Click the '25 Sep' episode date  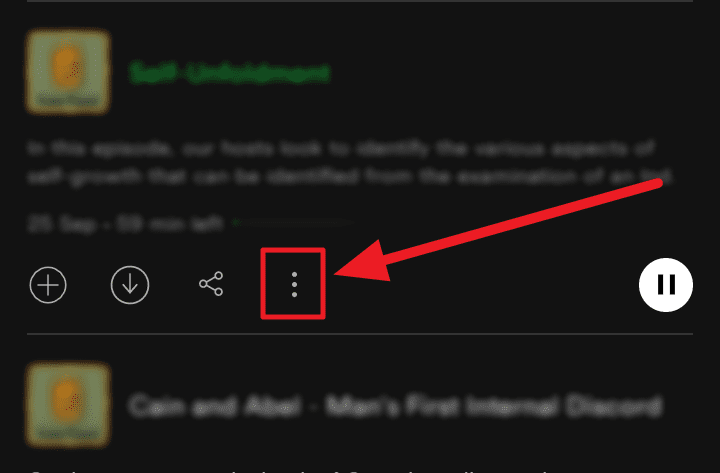(62, 224)
